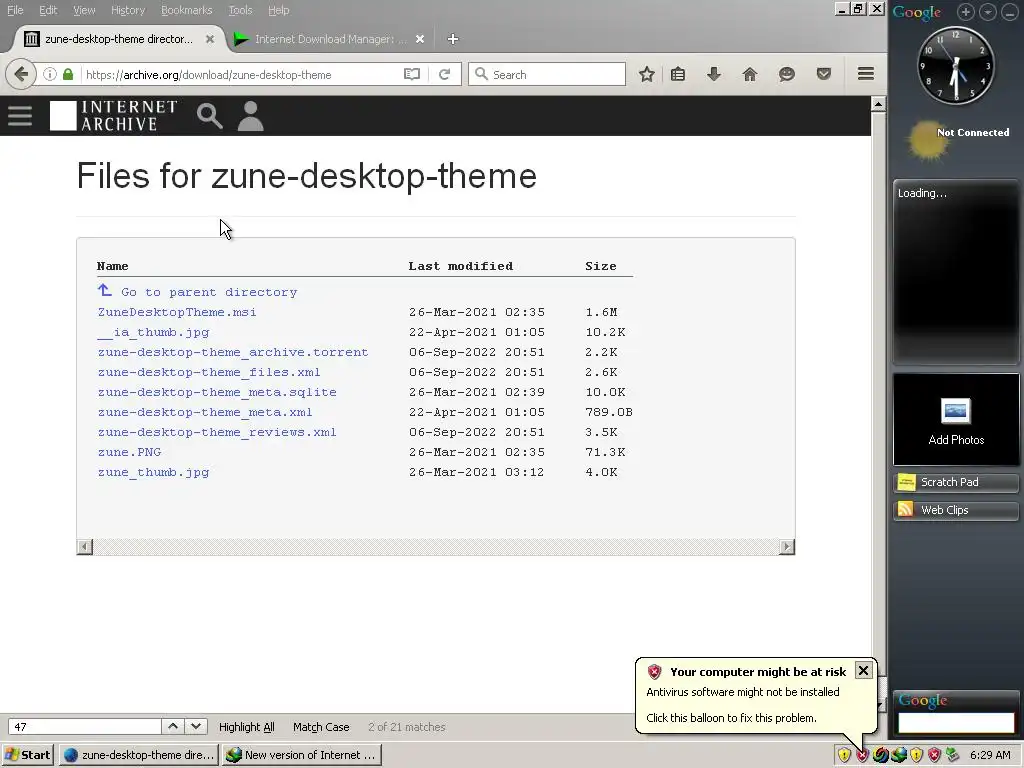
Task: Expand the Scratch Pad gadget
Action: point(956,482)
